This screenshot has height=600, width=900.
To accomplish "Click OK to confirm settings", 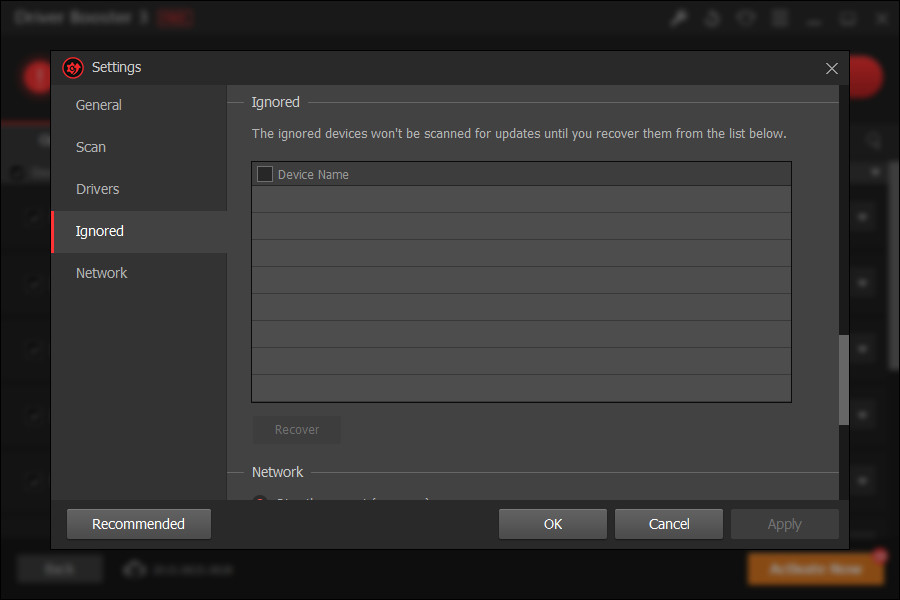I will (552, 523).
